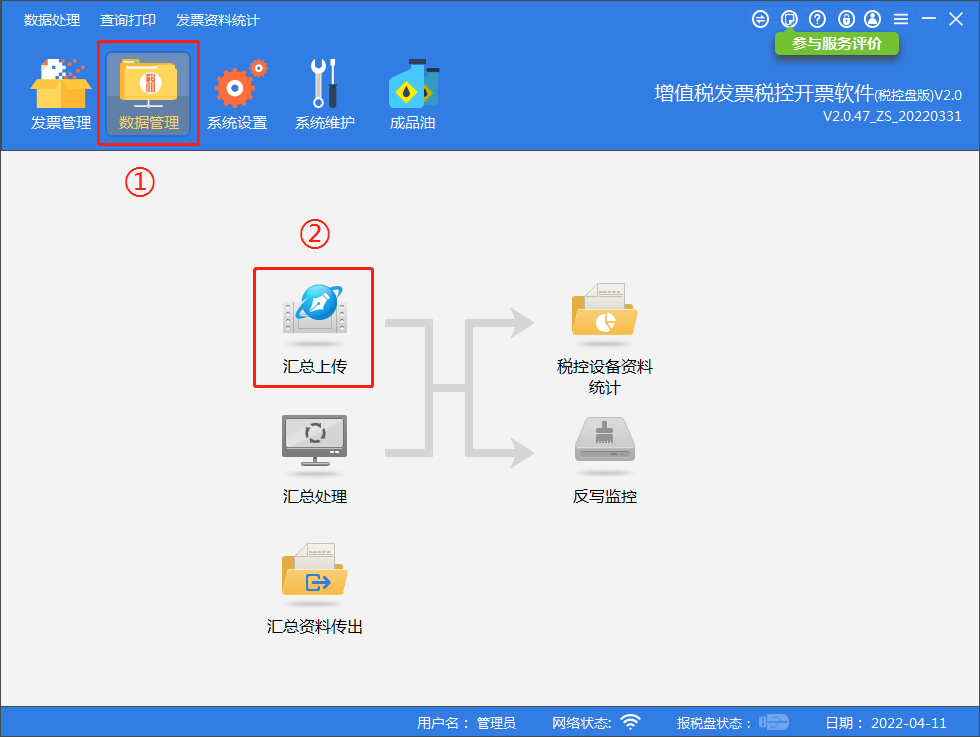The width and height of the screenshot is (980, 737).
Task: Open the 查询打印 menu
Action: 128,20
